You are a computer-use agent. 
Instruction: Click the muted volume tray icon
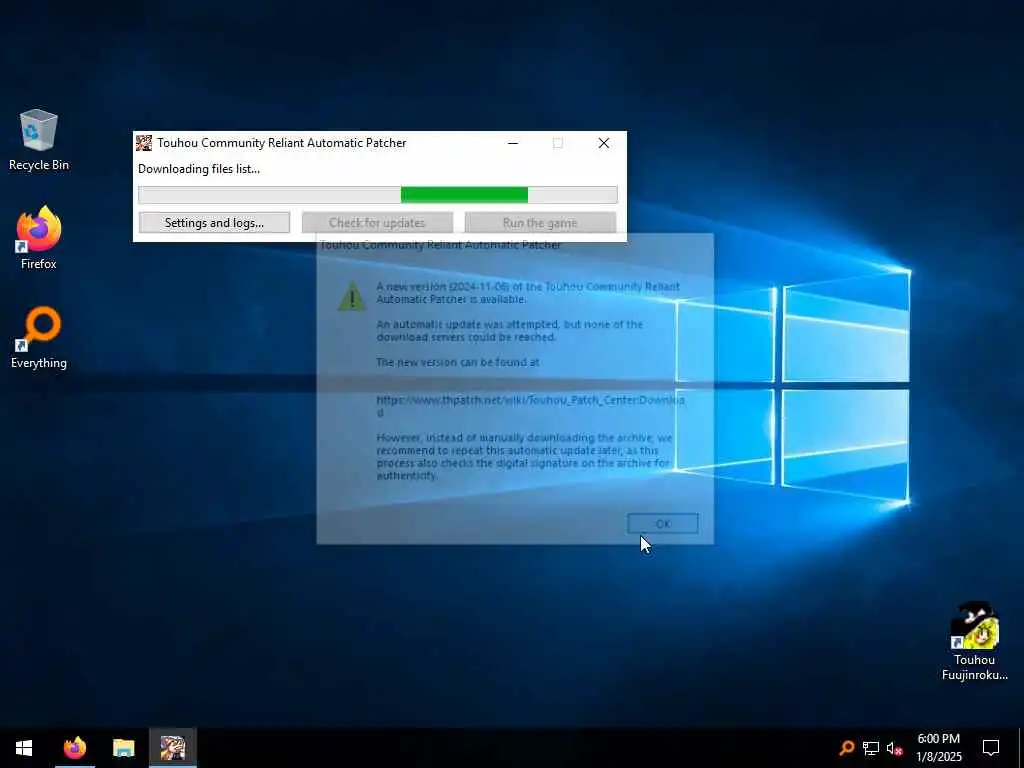tap(894, 748)
